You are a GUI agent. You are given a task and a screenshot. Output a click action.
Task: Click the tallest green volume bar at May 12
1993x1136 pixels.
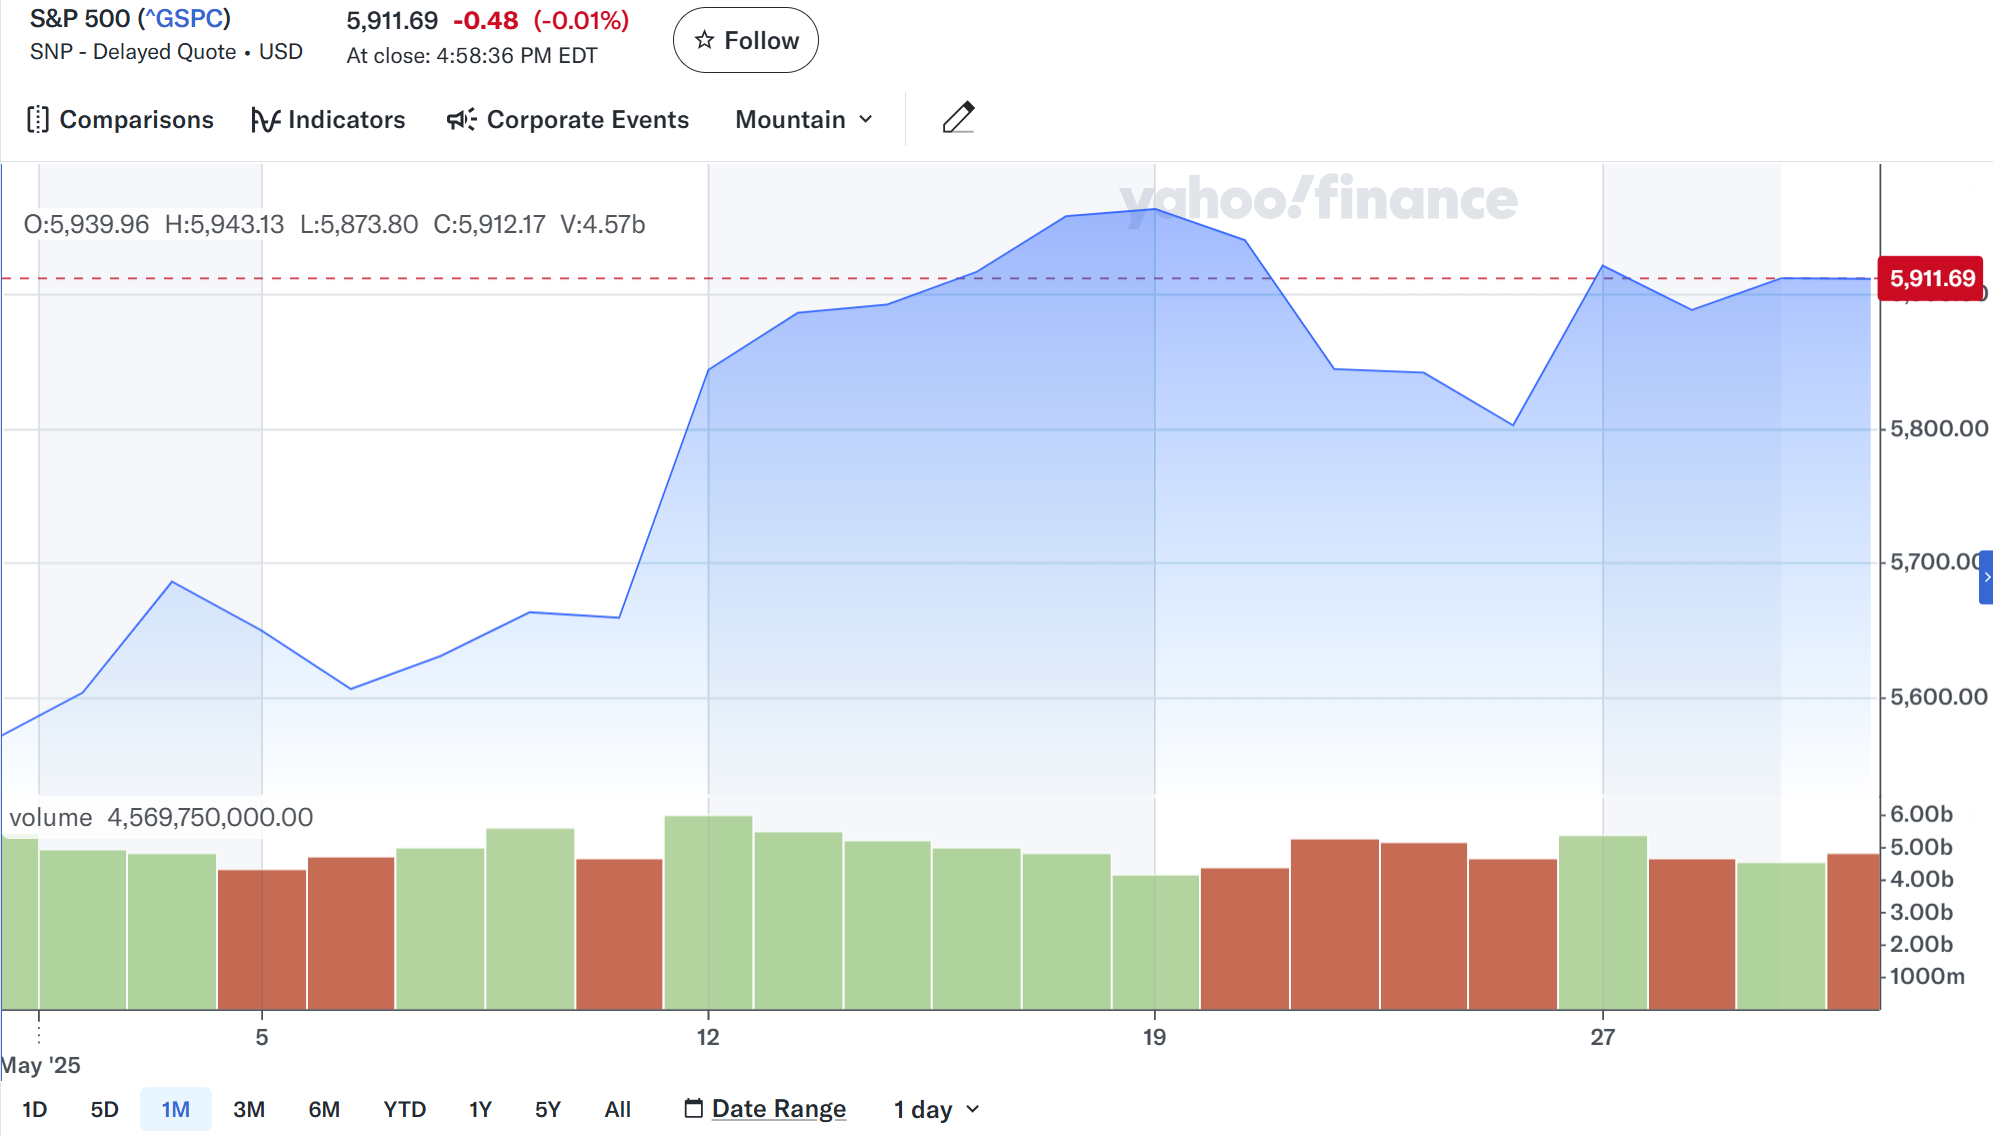708,913
